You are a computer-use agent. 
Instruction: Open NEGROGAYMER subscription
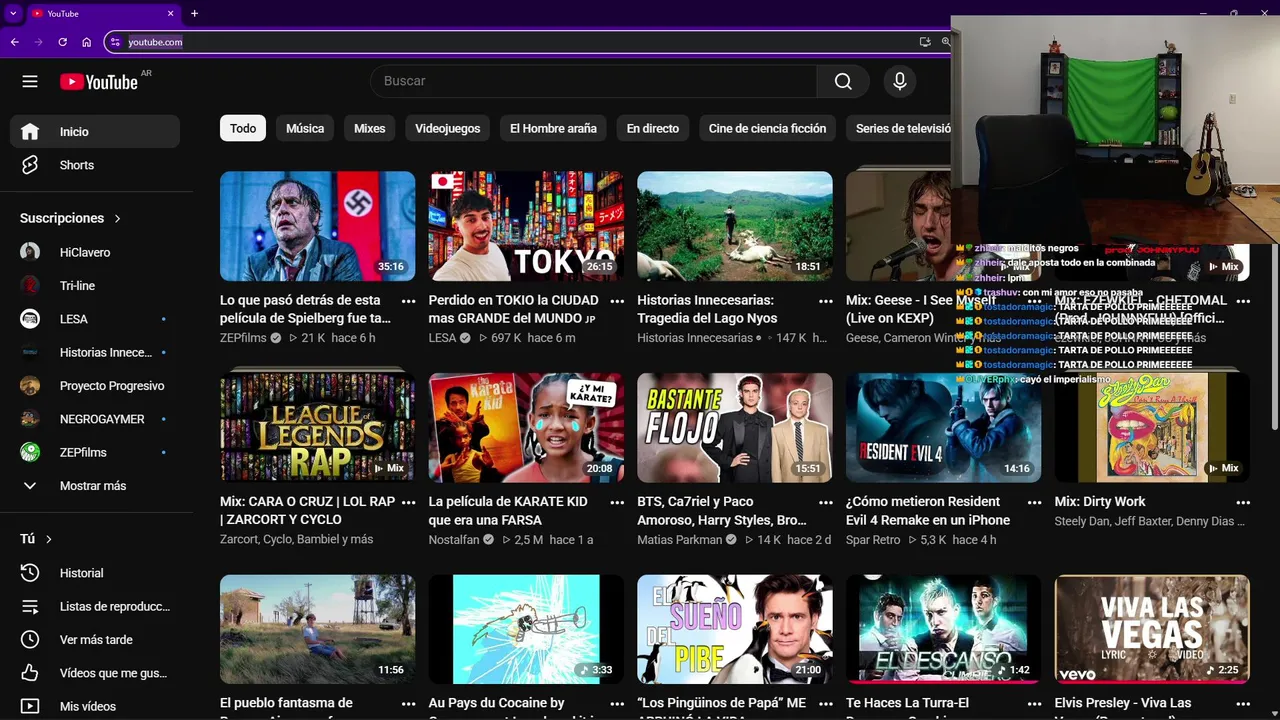pyautogui.click(x=95, y=419)
